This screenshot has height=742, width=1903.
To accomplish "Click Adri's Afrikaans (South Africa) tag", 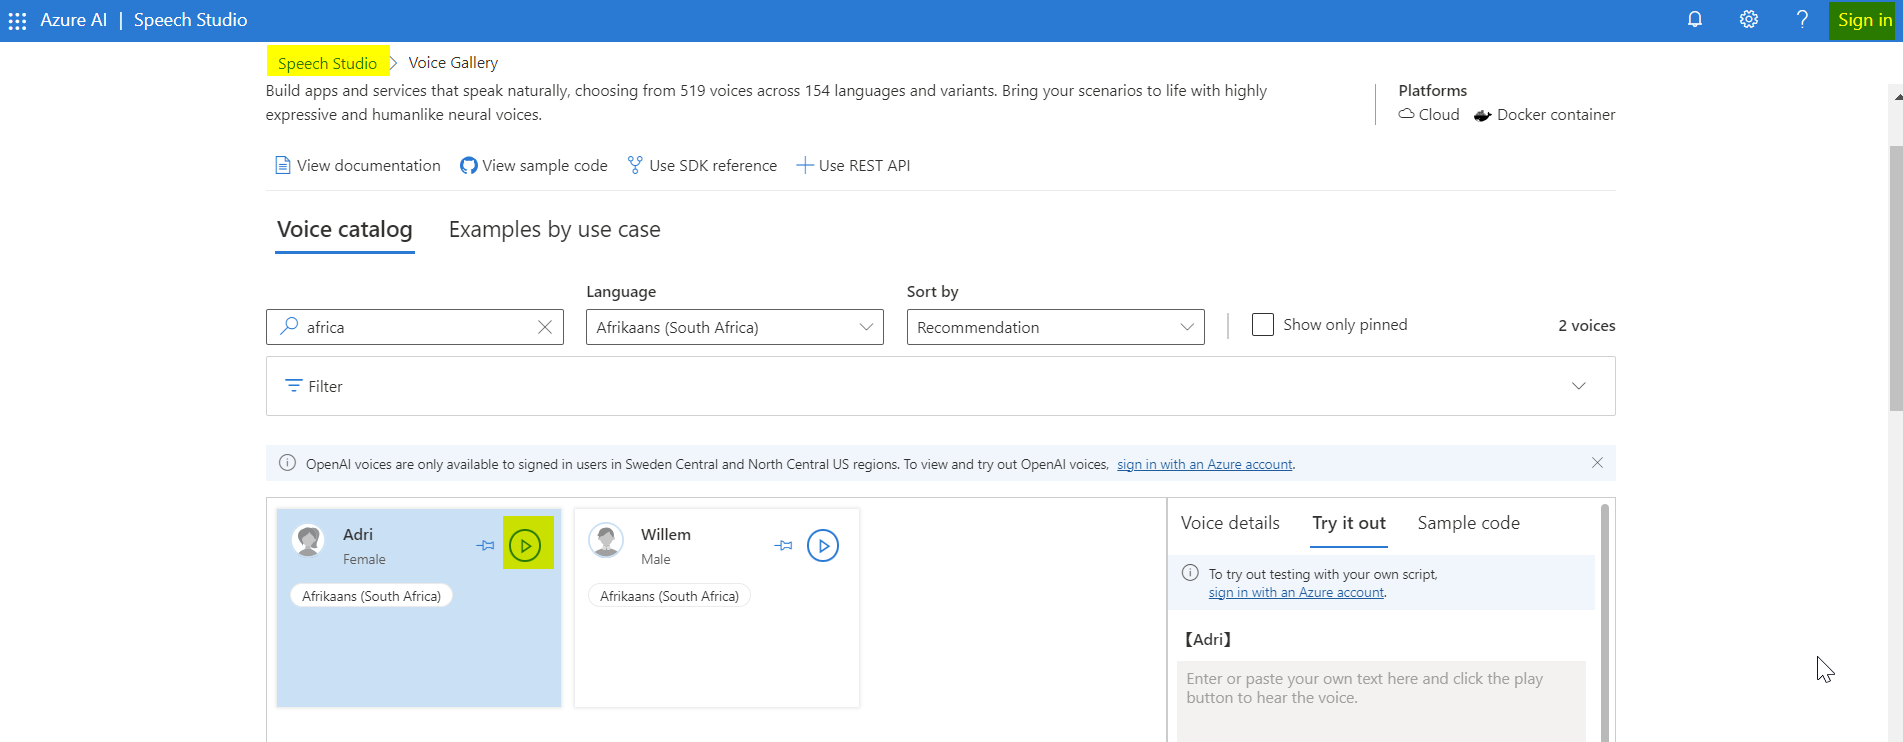I will point(372,596).
